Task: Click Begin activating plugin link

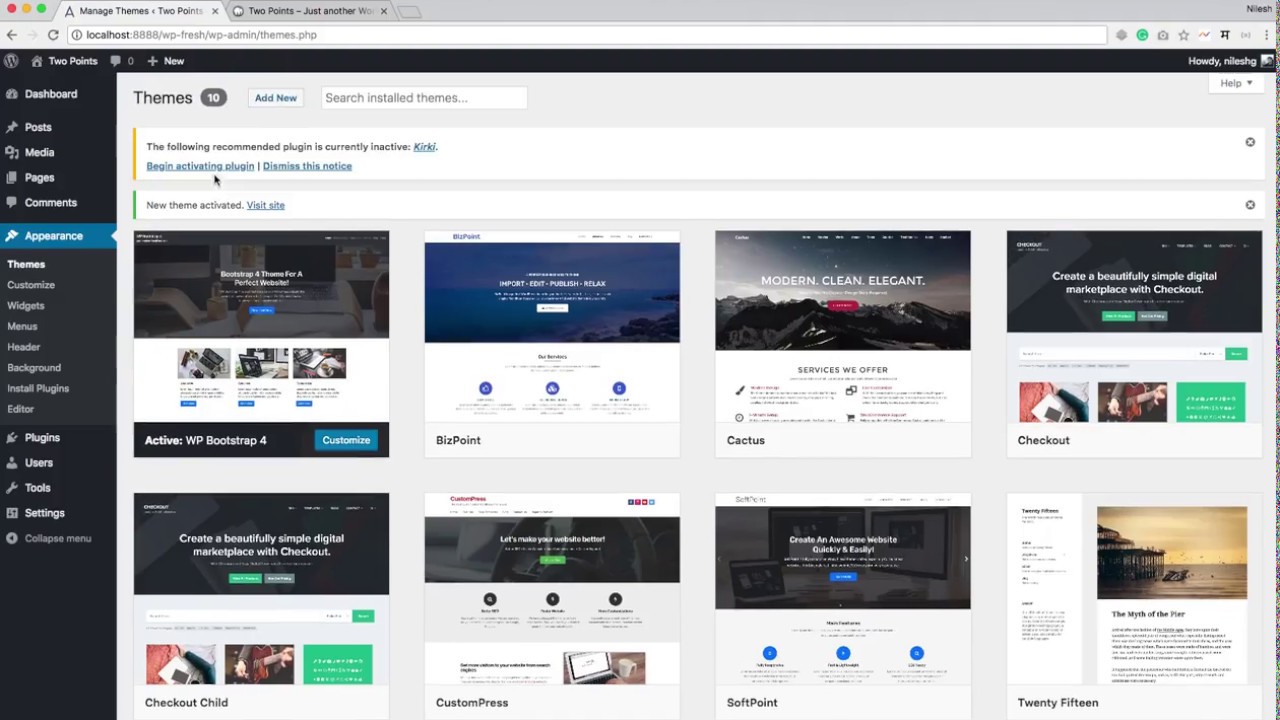Action: point(200,166)
